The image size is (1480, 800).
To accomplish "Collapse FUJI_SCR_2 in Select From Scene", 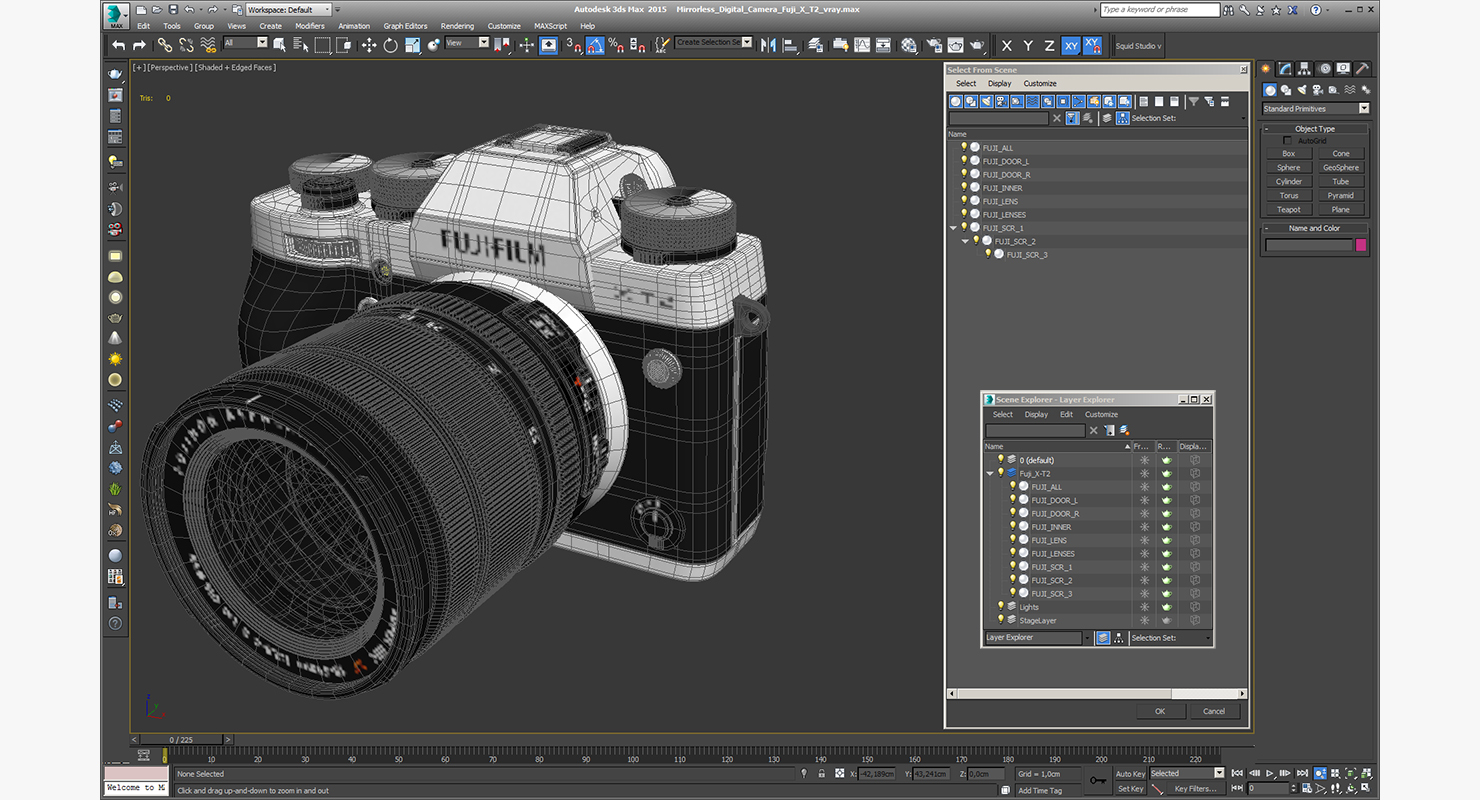I will [x=965, y=241].
